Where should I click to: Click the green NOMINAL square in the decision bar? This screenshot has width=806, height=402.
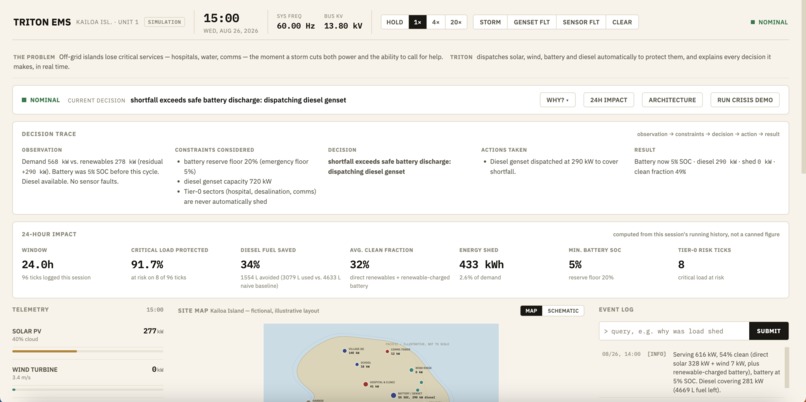click(24, 100)
